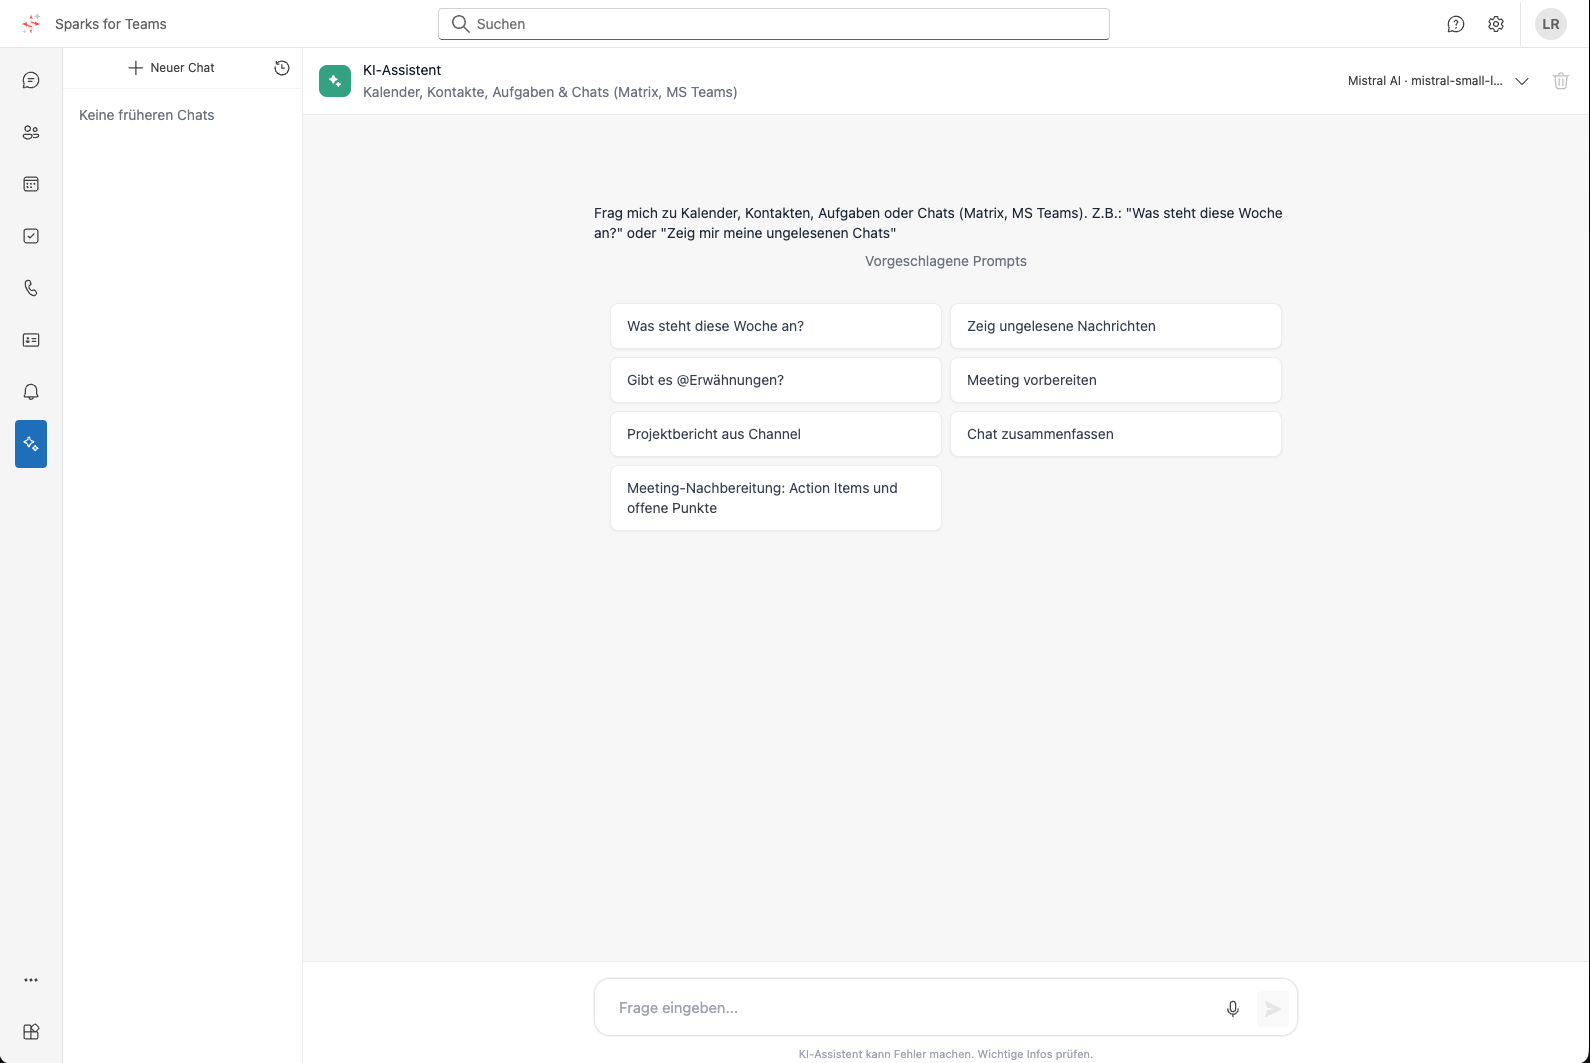1590x1063 pixels.
Task: Select the Phone calls icon
Action: pos(31,288)
